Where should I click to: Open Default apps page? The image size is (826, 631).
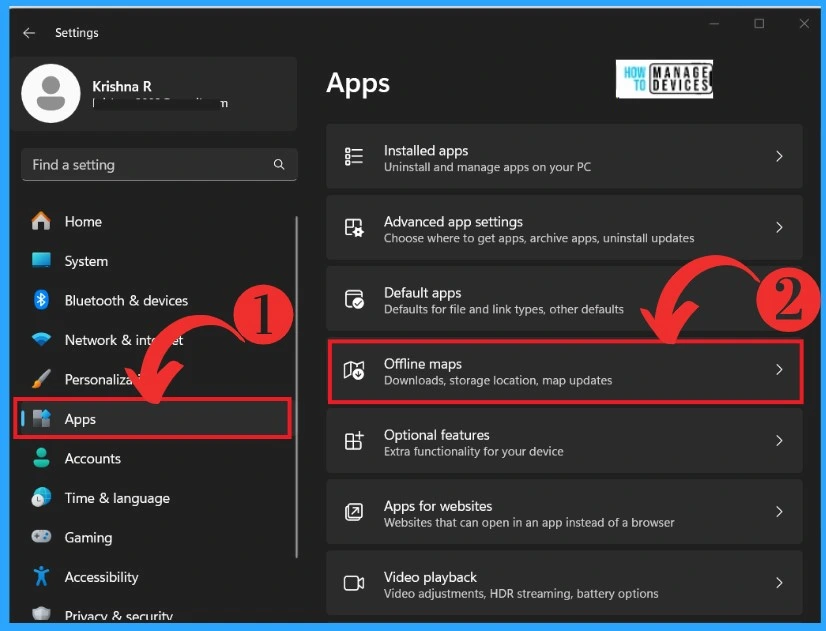[x=564, y=299]
